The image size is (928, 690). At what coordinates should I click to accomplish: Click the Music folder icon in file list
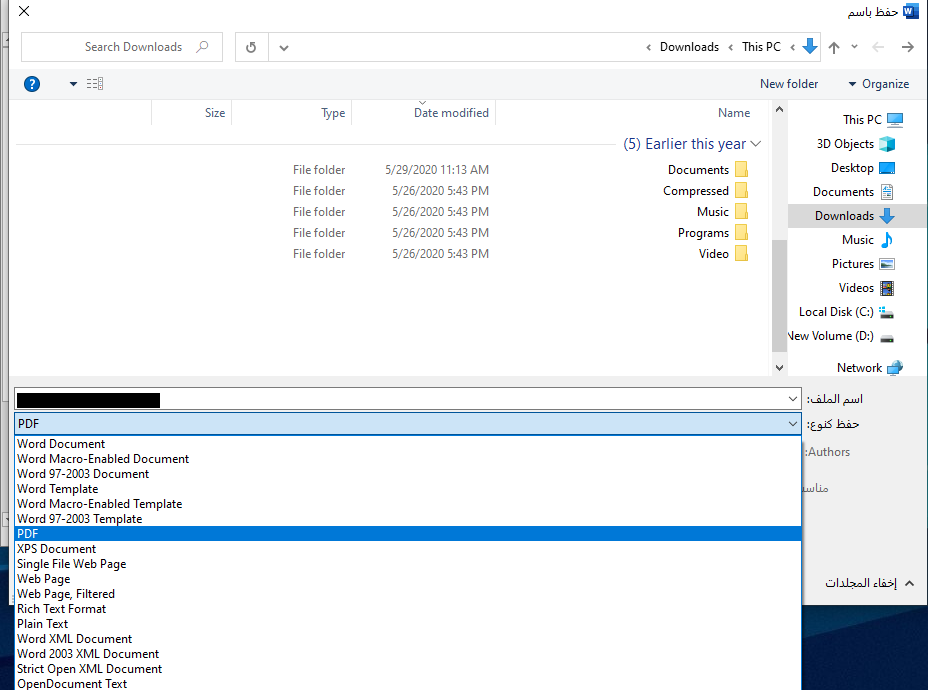741,212
